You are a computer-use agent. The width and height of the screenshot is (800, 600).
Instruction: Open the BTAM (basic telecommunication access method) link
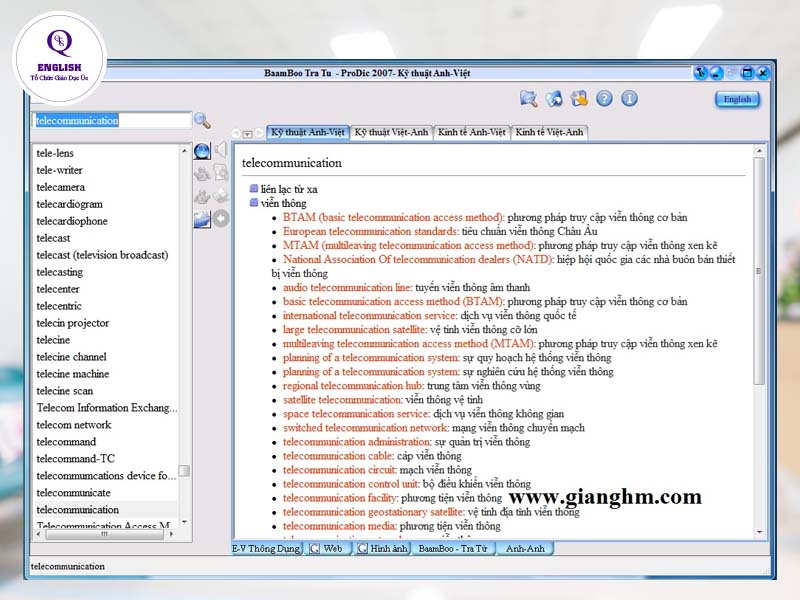(393, 217)
